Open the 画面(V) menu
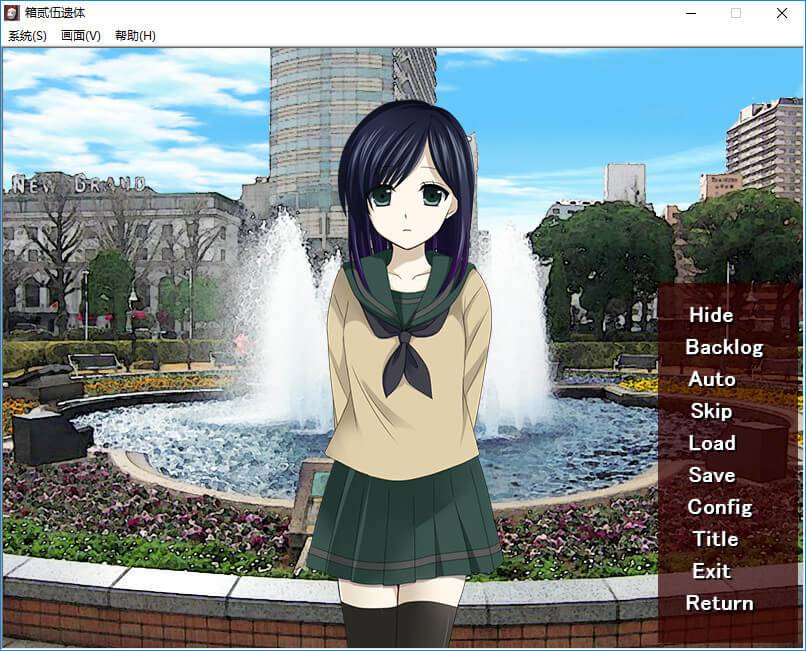 [81, 36]
